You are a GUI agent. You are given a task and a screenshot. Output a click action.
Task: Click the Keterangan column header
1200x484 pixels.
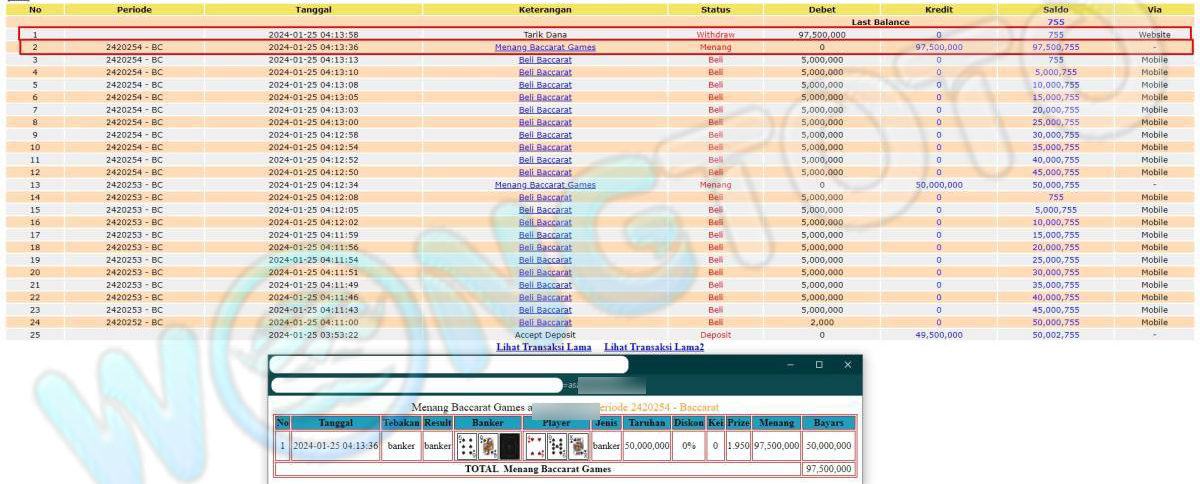545,9
